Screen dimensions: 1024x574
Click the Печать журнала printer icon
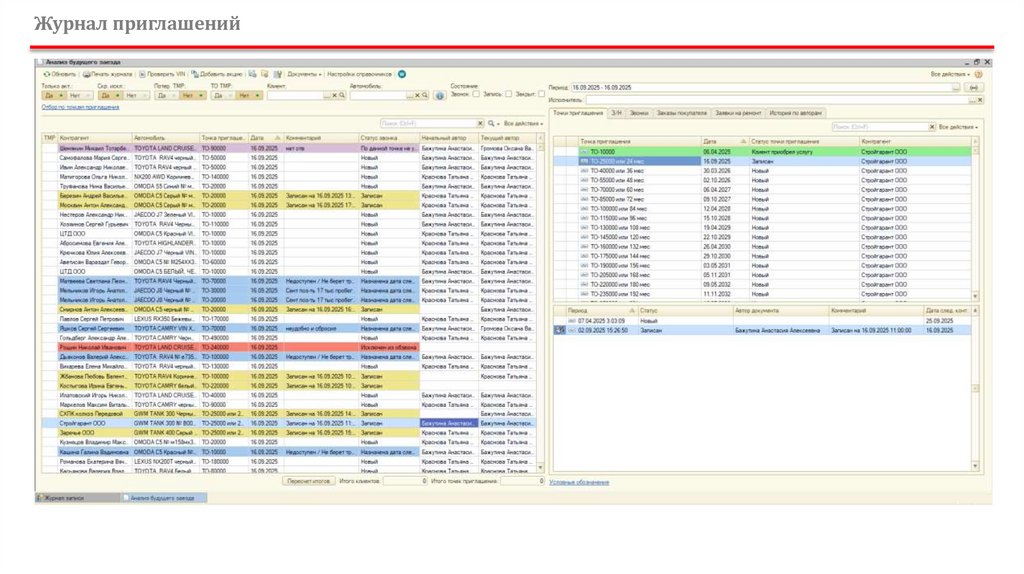coord(87,74)
